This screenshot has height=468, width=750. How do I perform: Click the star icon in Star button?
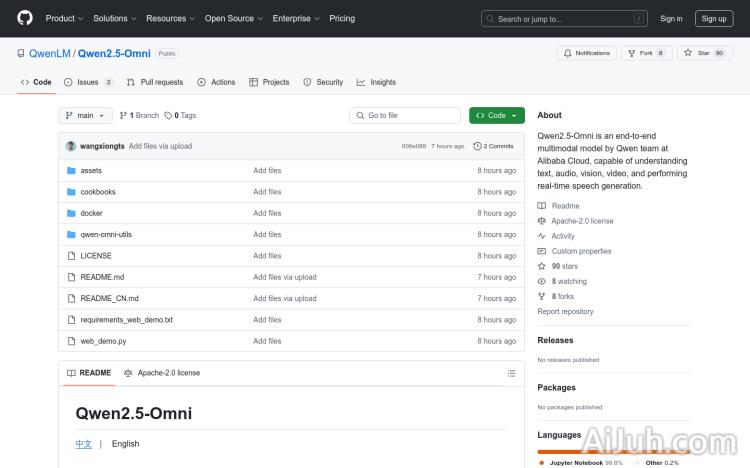click(688, 53)
